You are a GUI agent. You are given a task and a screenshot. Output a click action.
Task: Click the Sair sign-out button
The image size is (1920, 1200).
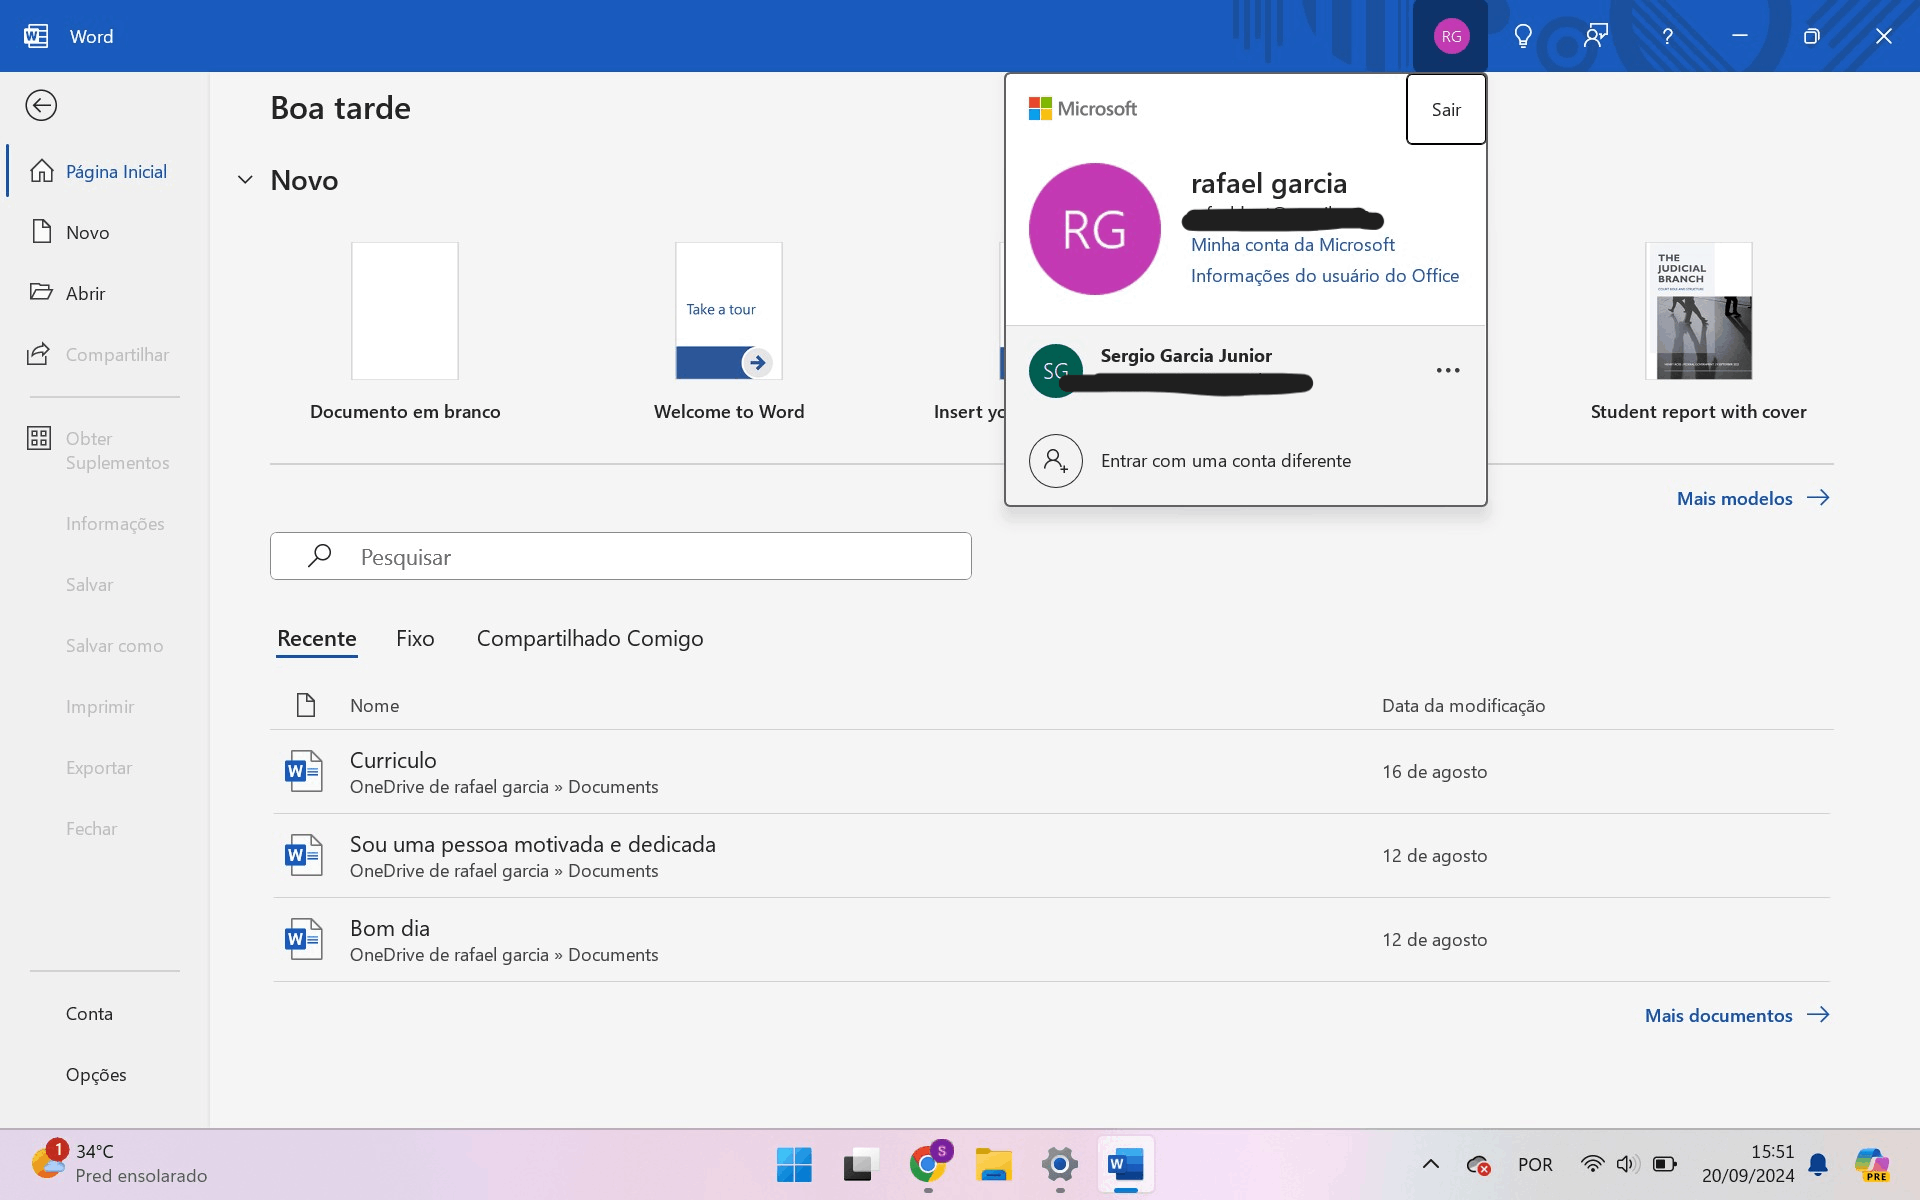click(1446, 109)
